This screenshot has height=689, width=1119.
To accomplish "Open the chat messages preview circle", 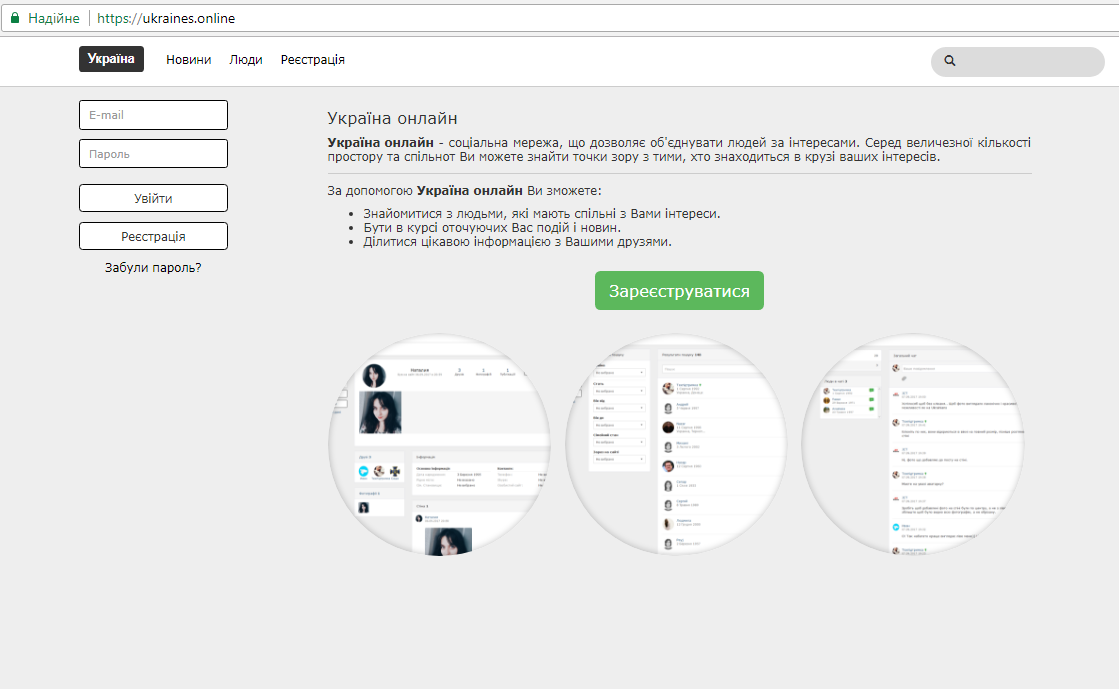I will click(912, 444).
